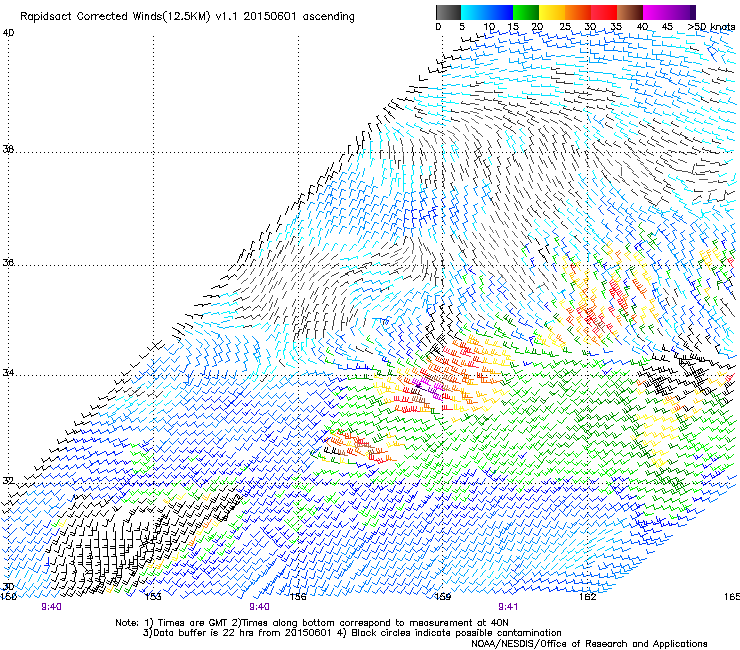The height and width of the screenshot is (650, 740).
Task: Click the note 'Black circles indicate possible contamination'
Action: 456,633
